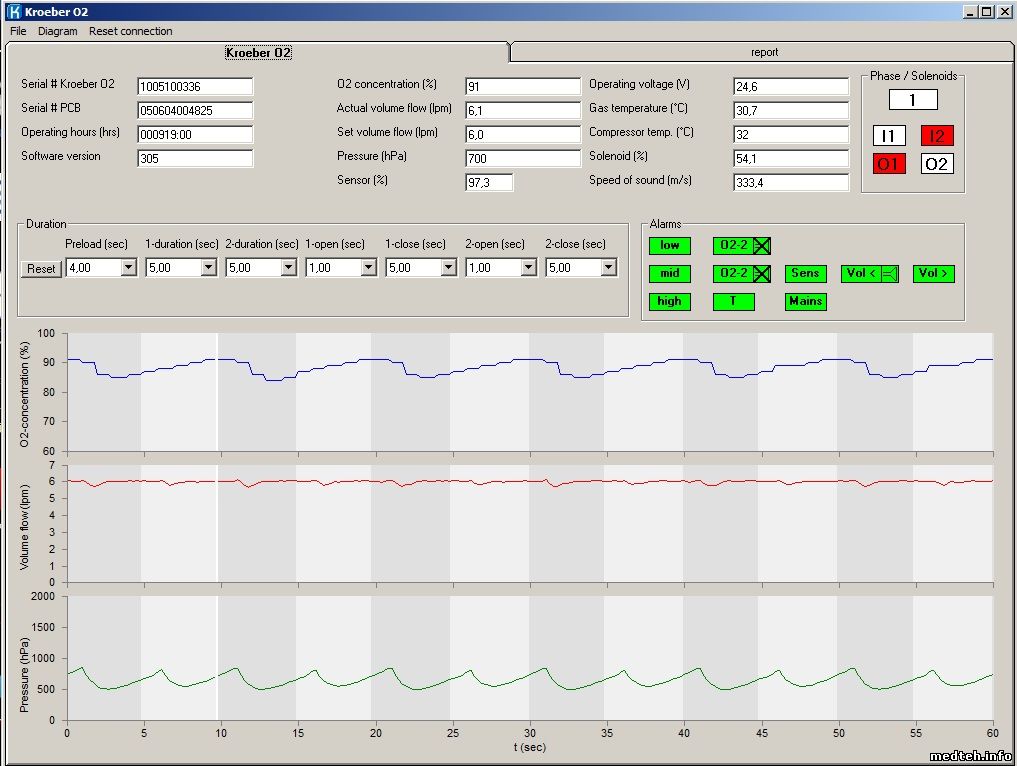Click the Reset connection menu item
Viewport: 1017px width, 766px height.
tap(130, 31)
